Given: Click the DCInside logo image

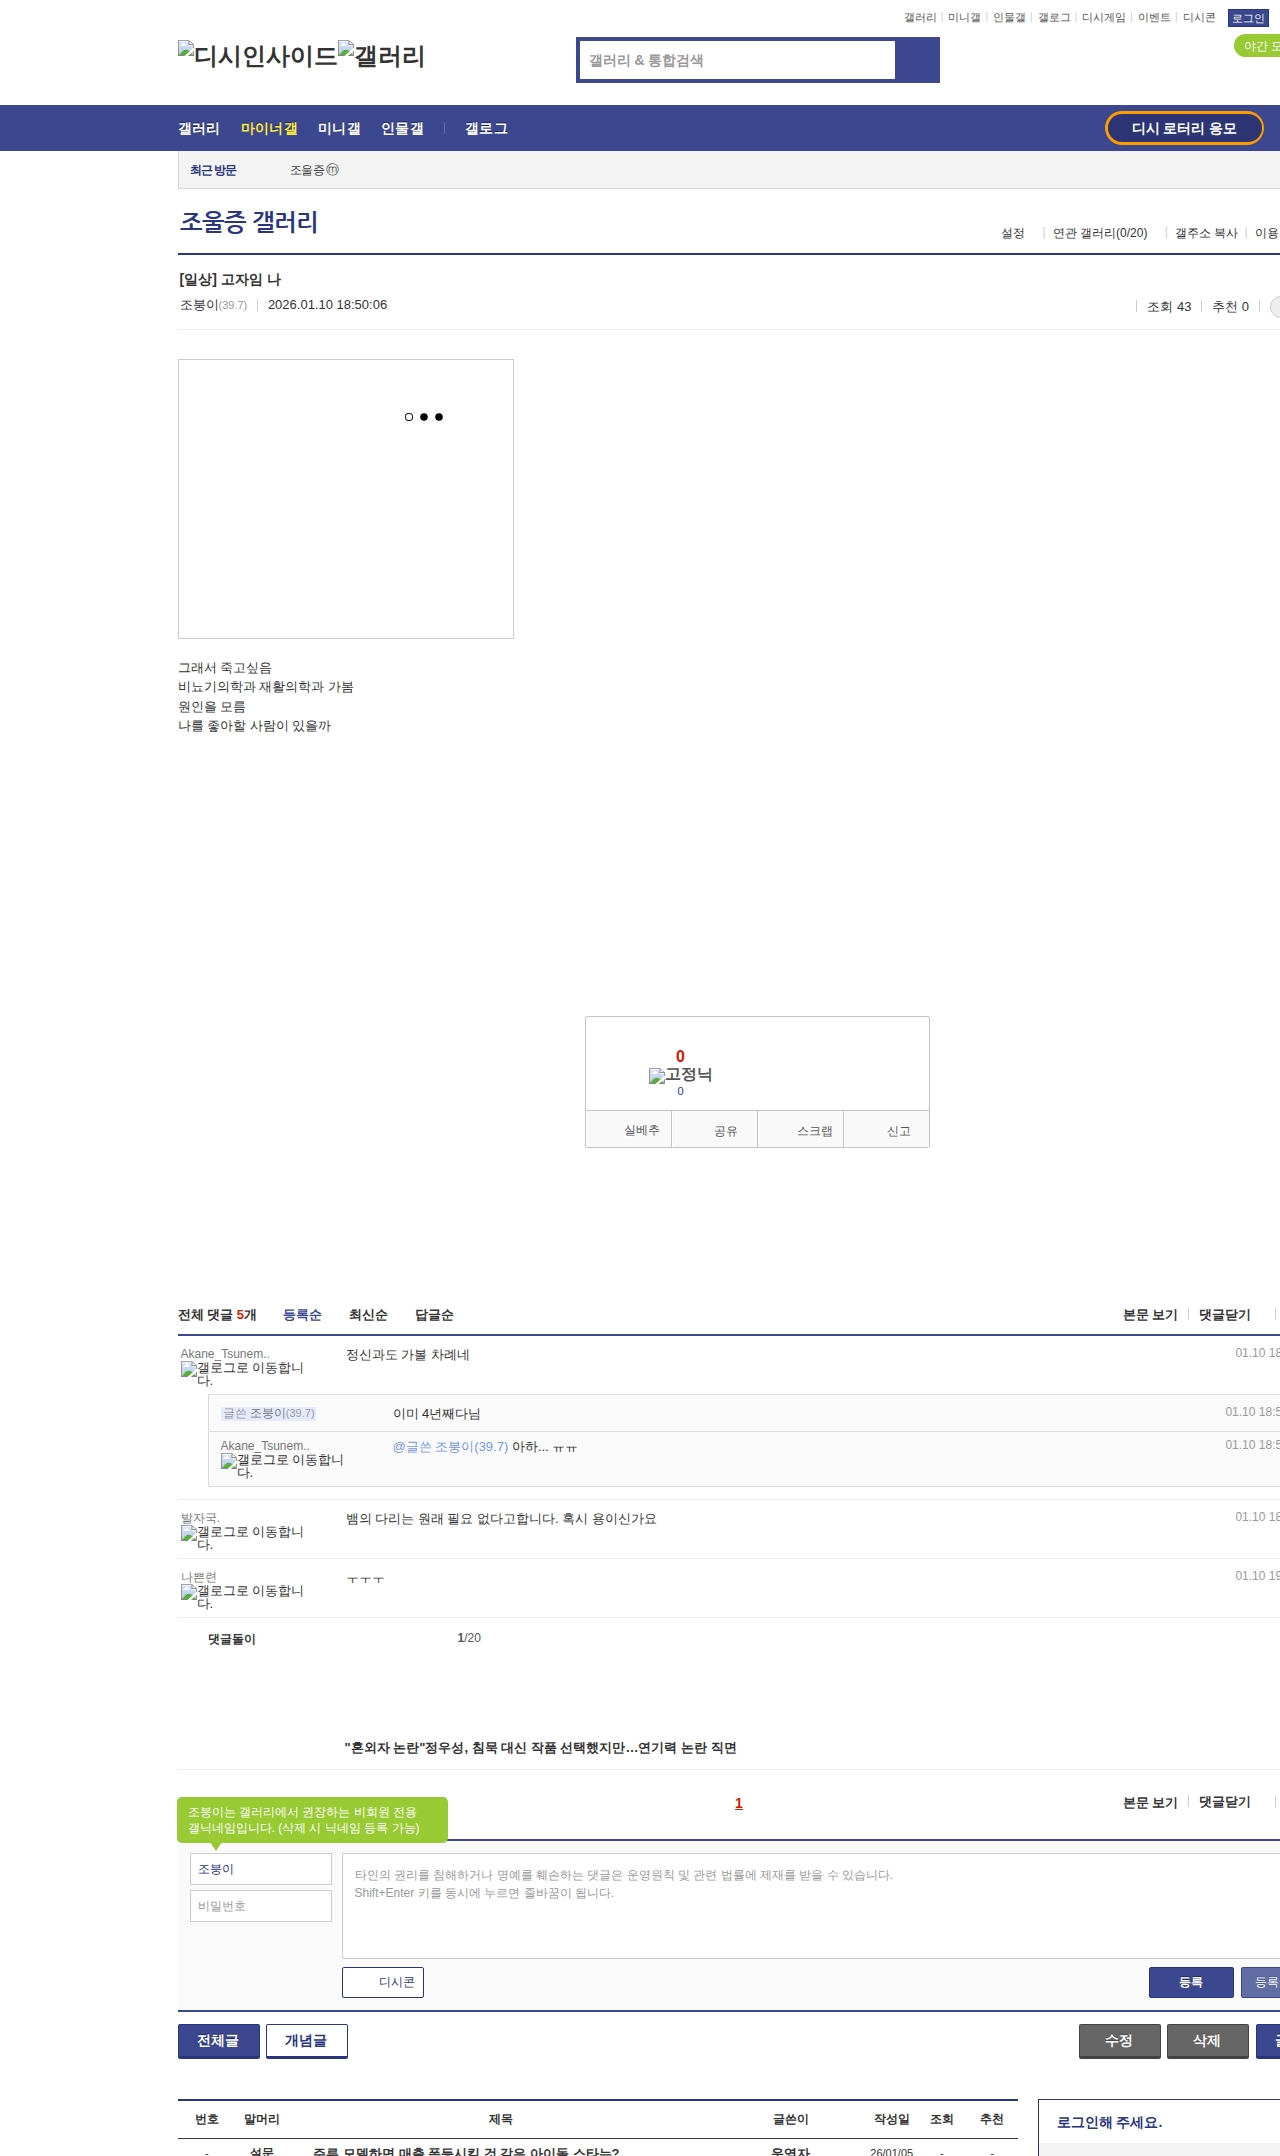Looking at the screenshot, I should (x=258, y=56).
